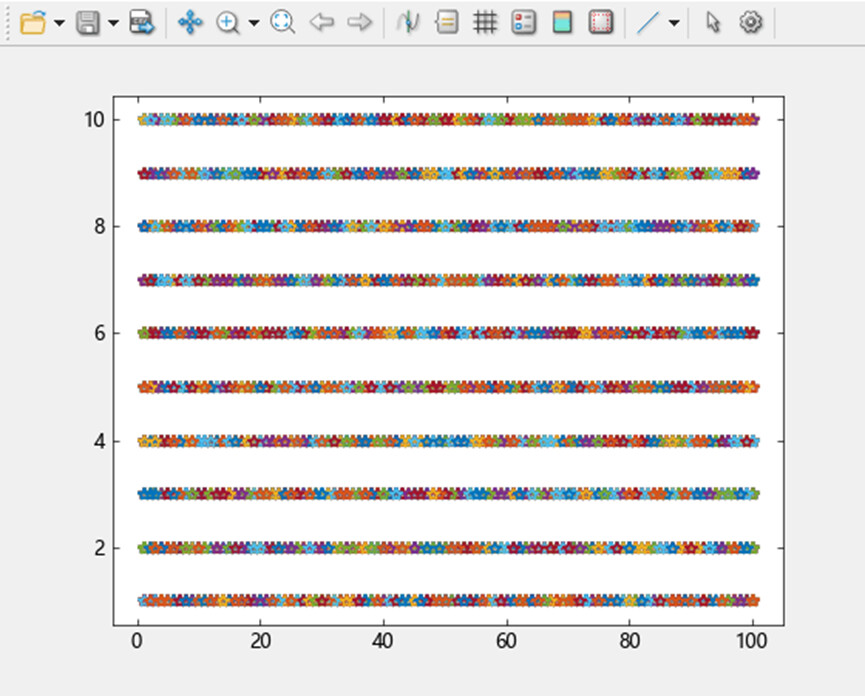Select the Insert line annotation tool

tap(648, 23)
